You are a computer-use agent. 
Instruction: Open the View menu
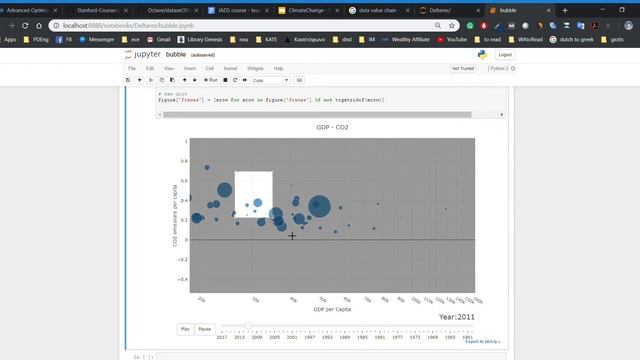click(x=169, y=69)
